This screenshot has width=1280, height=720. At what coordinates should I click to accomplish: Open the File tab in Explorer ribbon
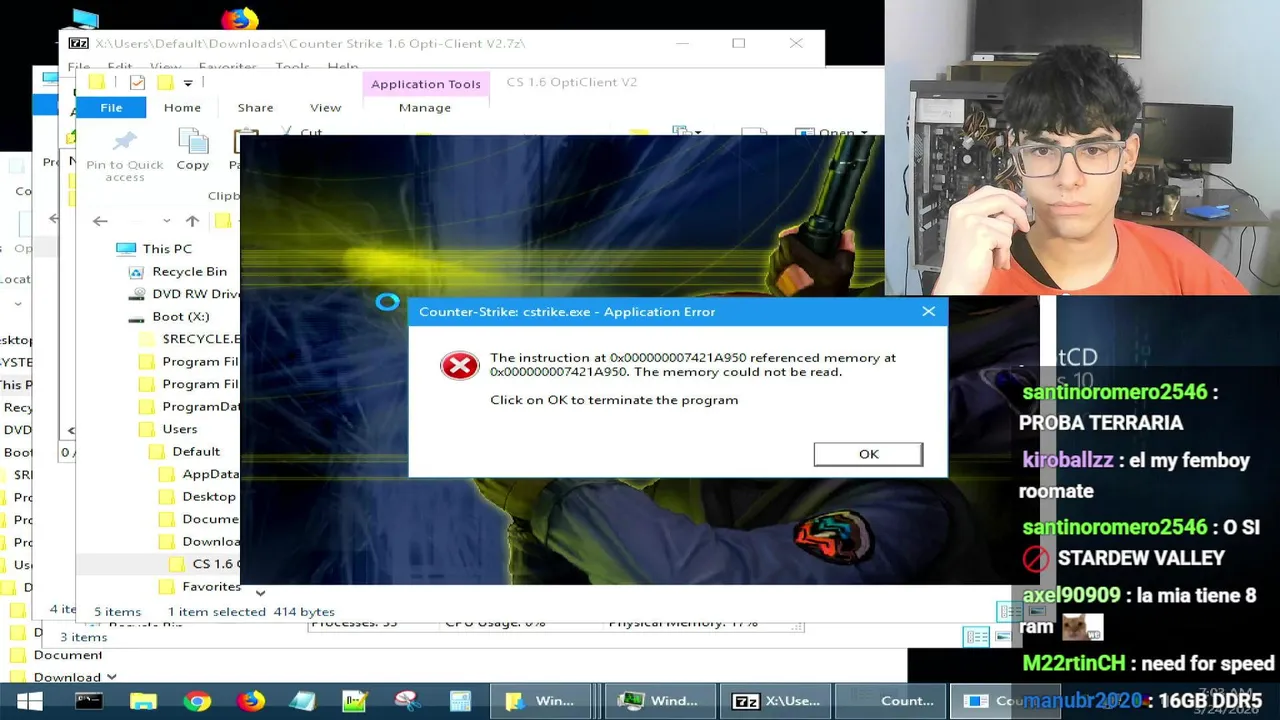111,107
